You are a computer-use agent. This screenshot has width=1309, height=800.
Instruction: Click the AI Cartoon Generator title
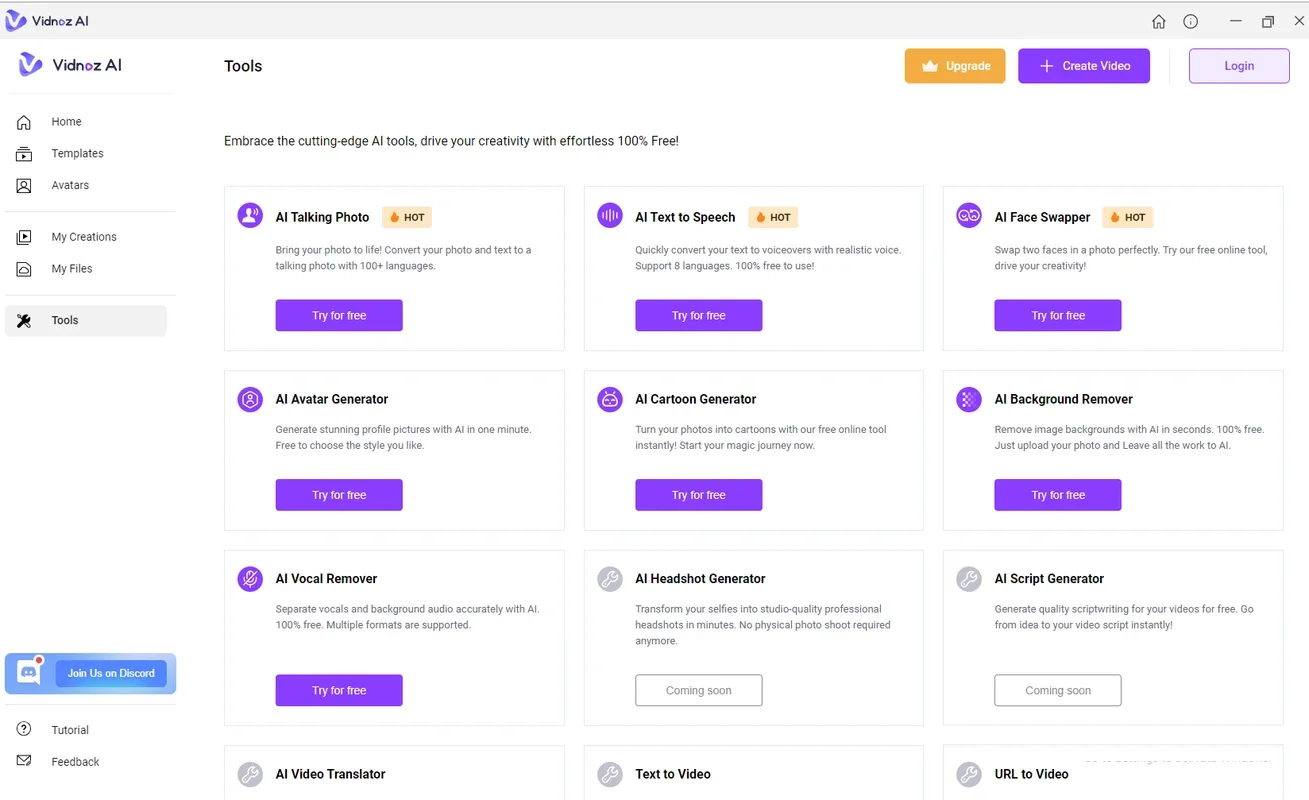(x=696, y=399)
